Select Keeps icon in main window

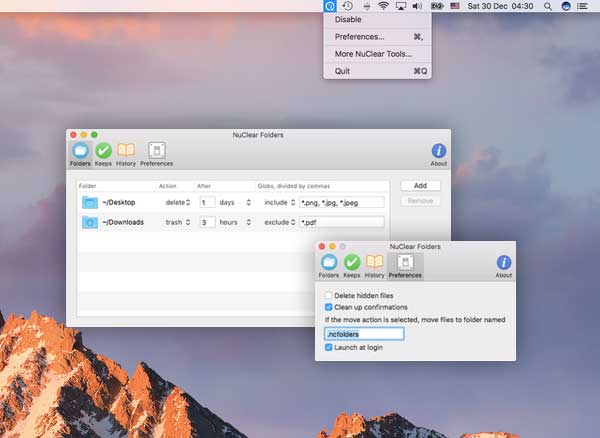pos(103,155)
